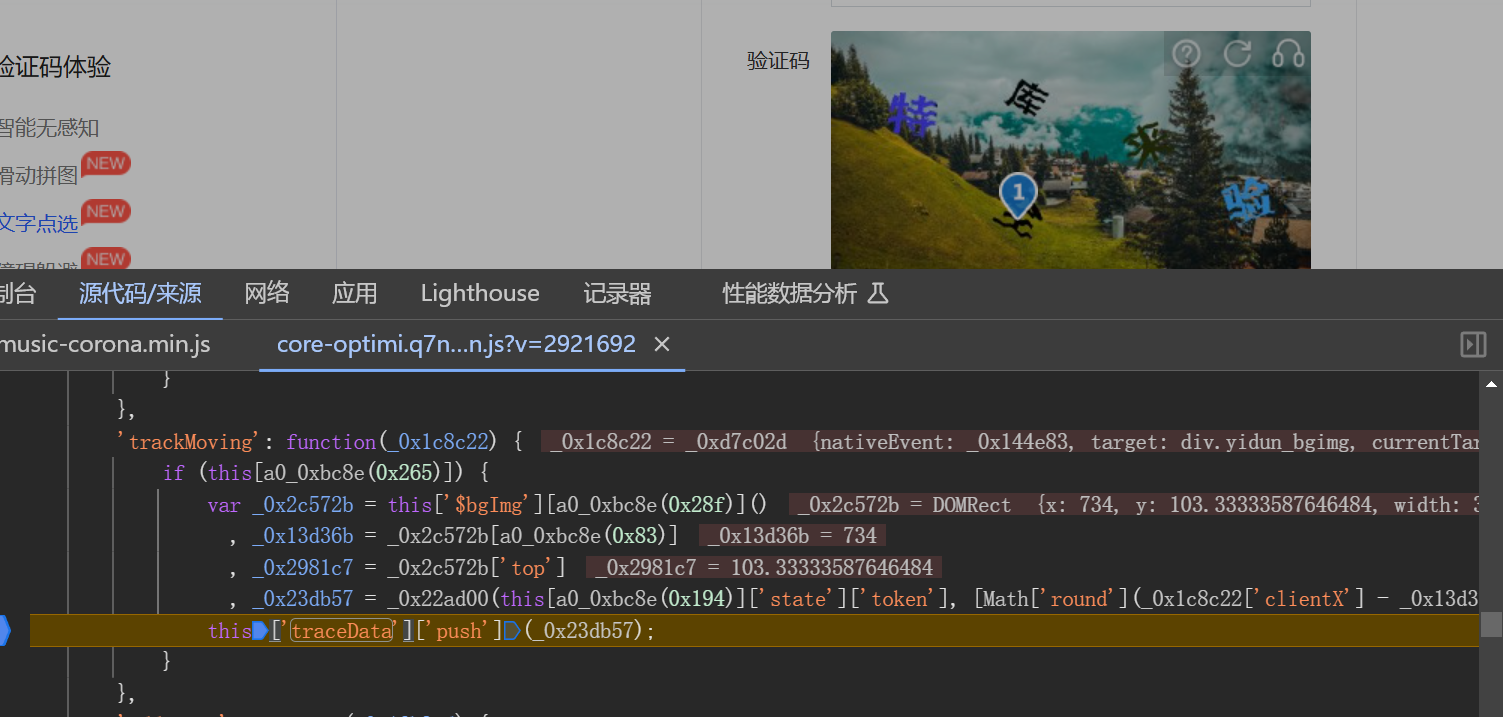Screen dimensions: 1503x717
Task: Switch to the 应用 (Application) tab
Action: click(354, 293)
